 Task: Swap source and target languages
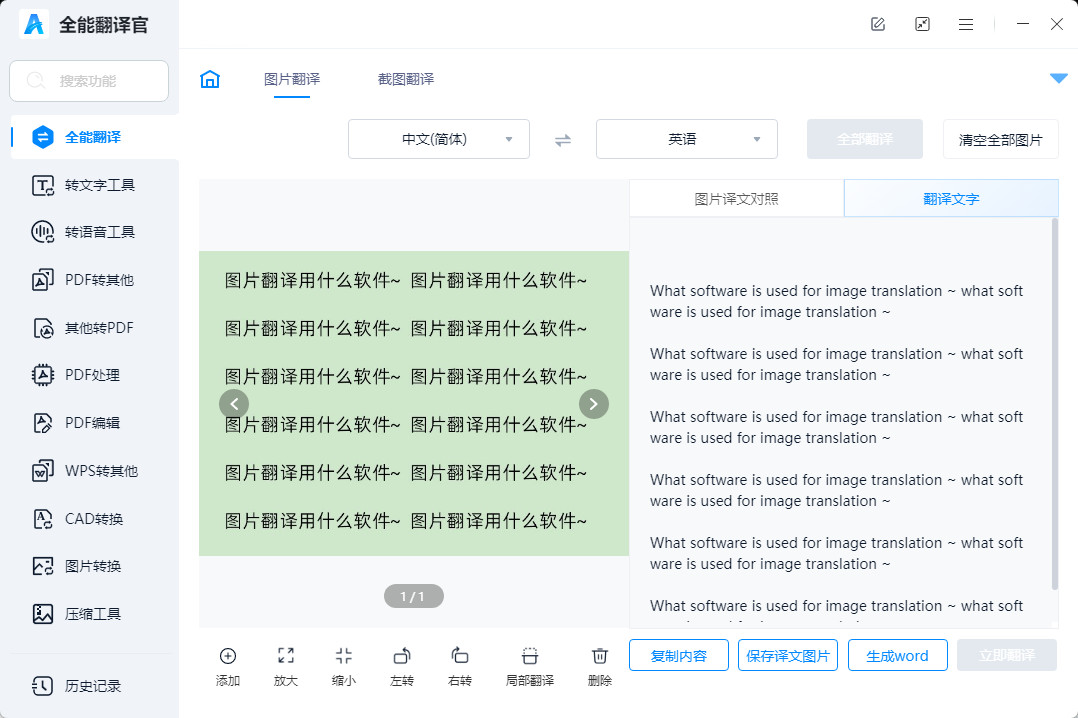tap(563, 140)
